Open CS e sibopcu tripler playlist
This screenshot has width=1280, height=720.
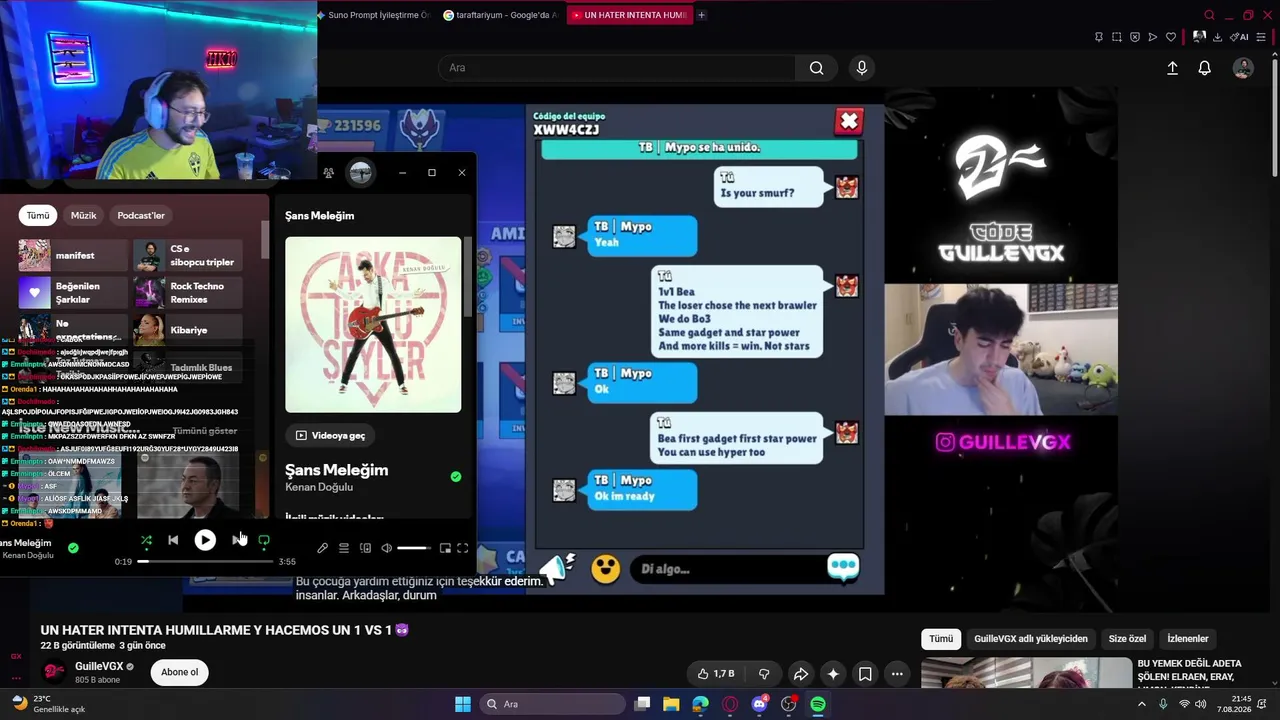click(x=188, y=255)
